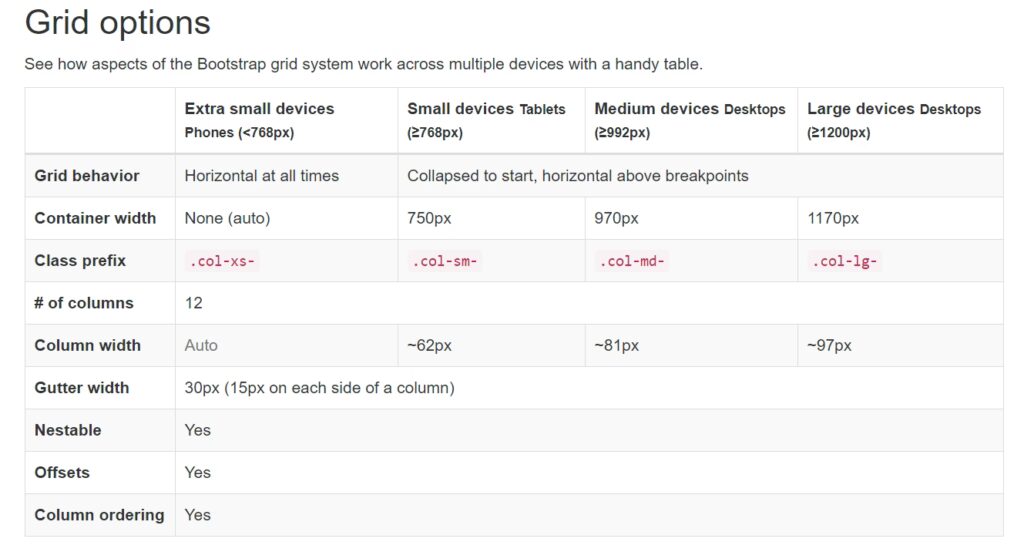Click the "Grid options" heading
The height and width of the screenshot is (552, 1024).
[117, 23]
